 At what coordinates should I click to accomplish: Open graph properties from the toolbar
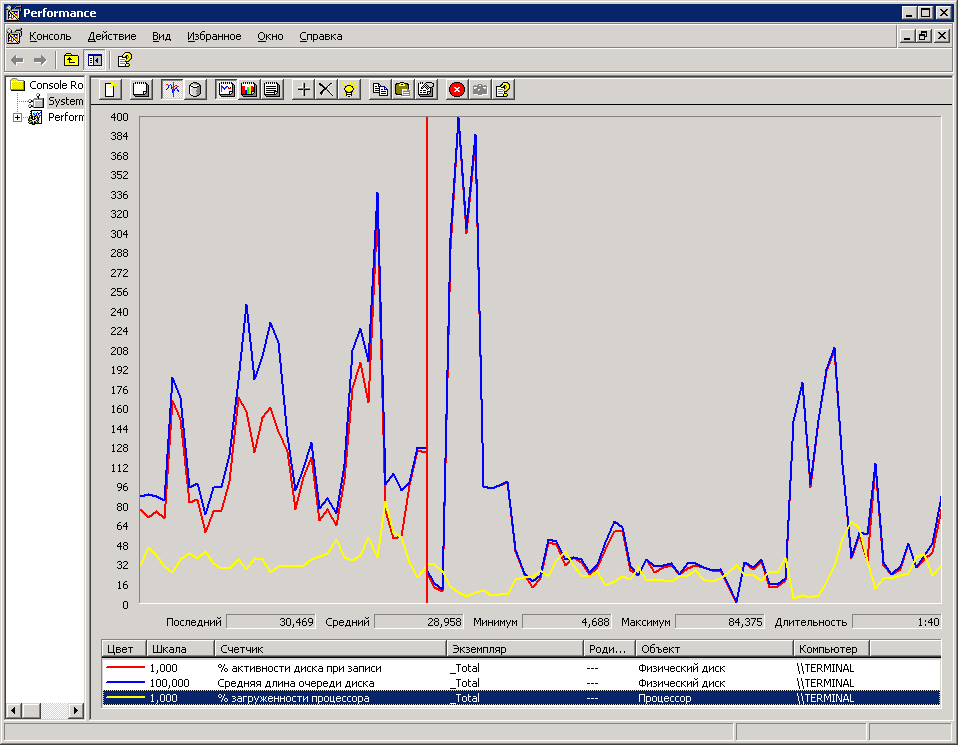tap(426, 90)
